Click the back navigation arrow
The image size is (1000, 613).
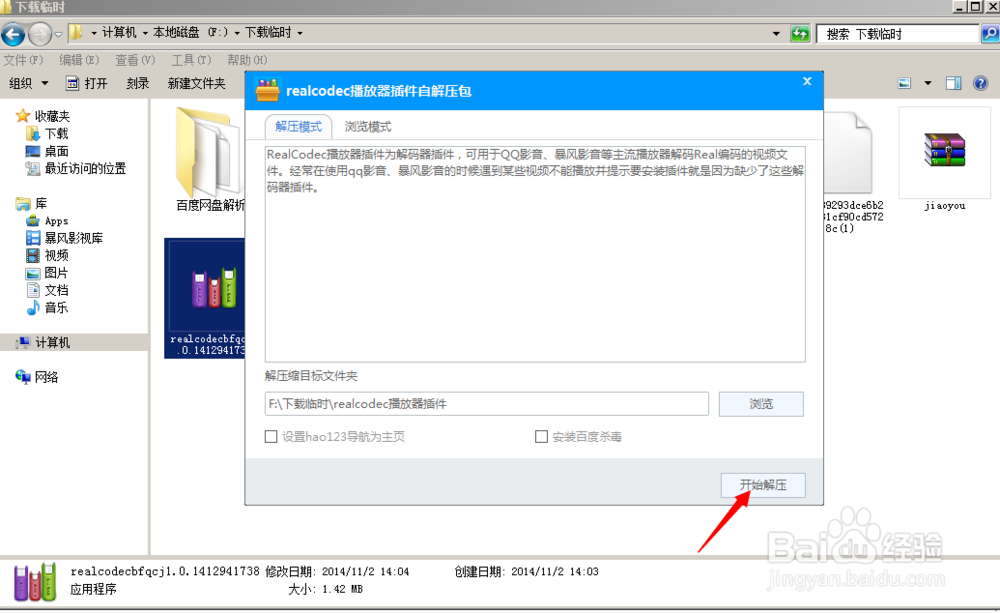coord(14,33)
